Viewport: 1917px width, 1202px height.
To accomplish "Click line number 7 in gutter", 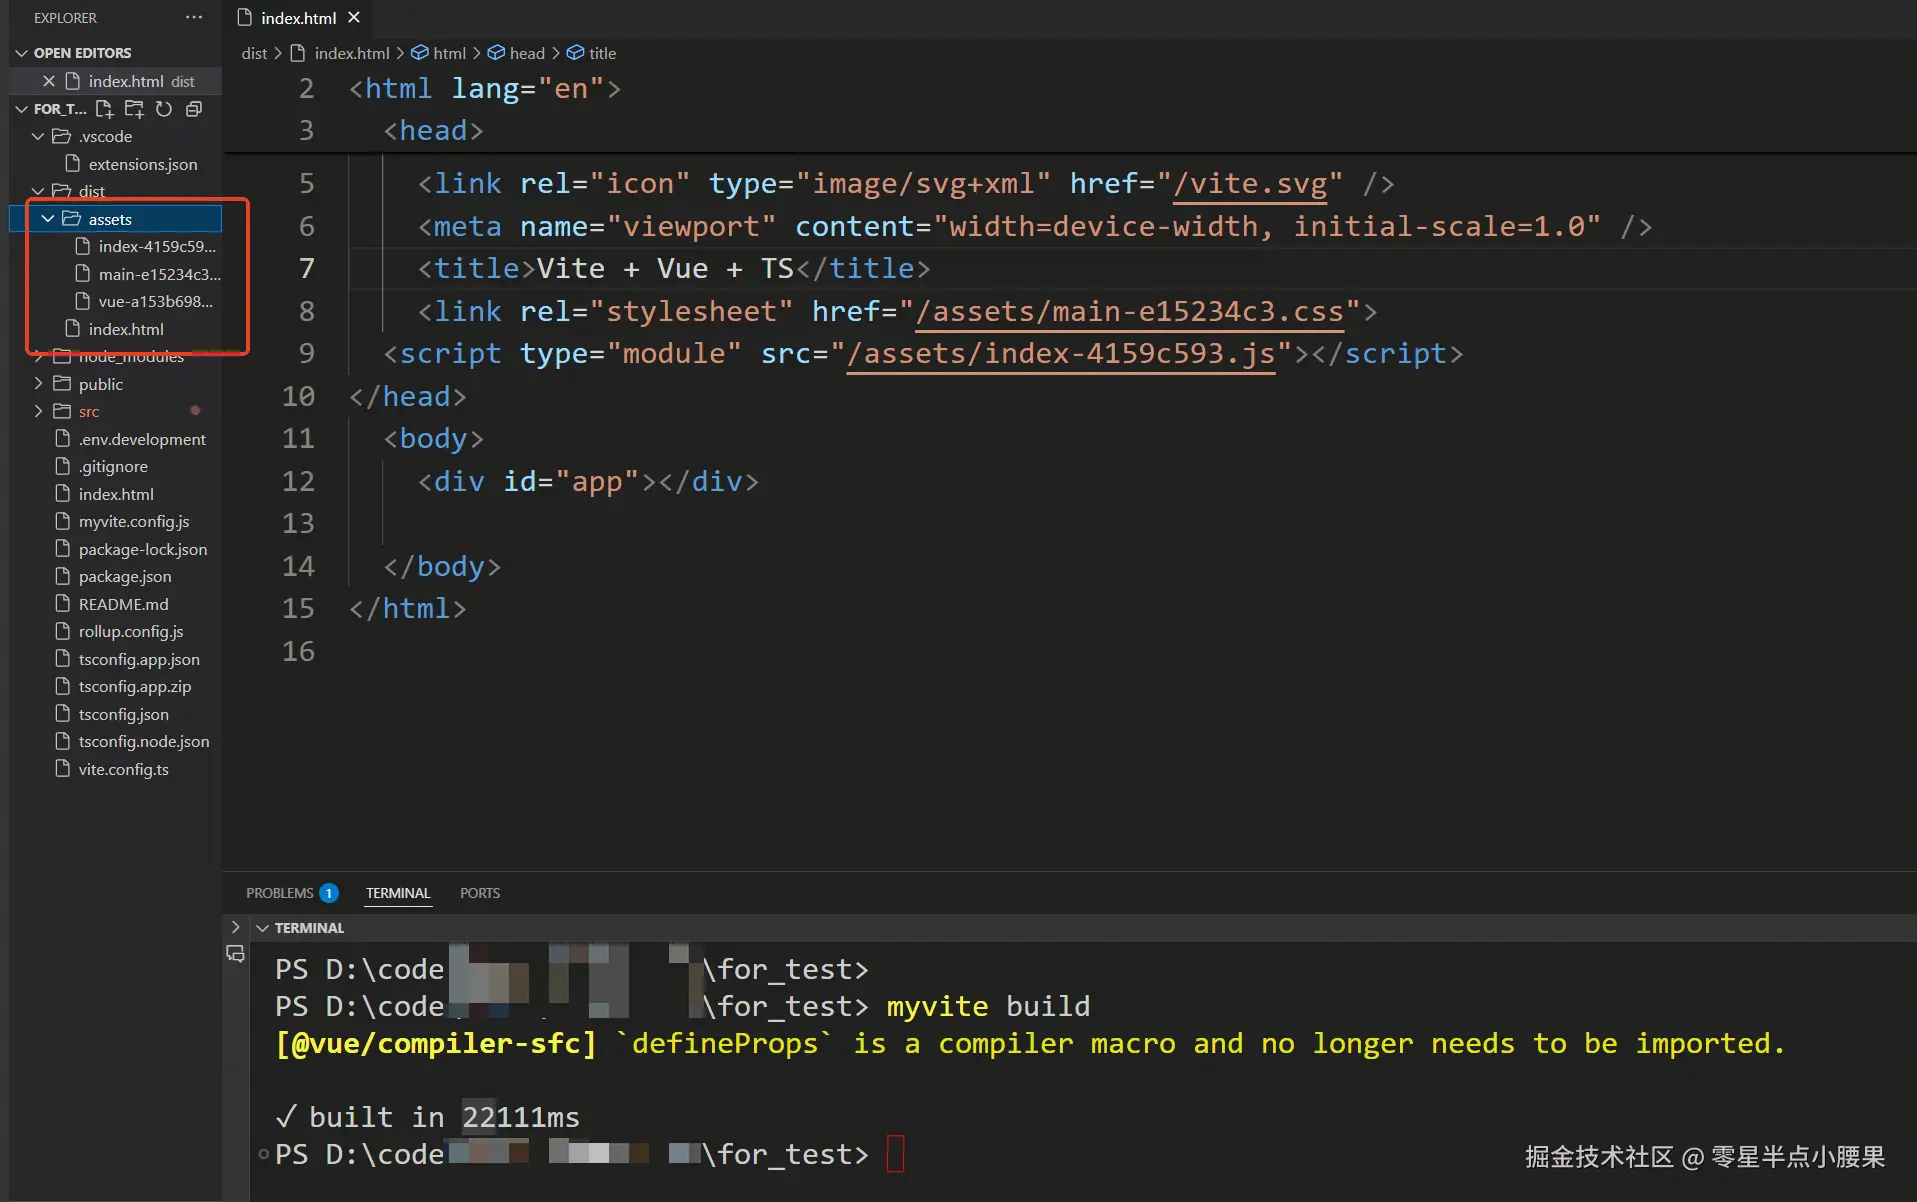I will [306, 269].
